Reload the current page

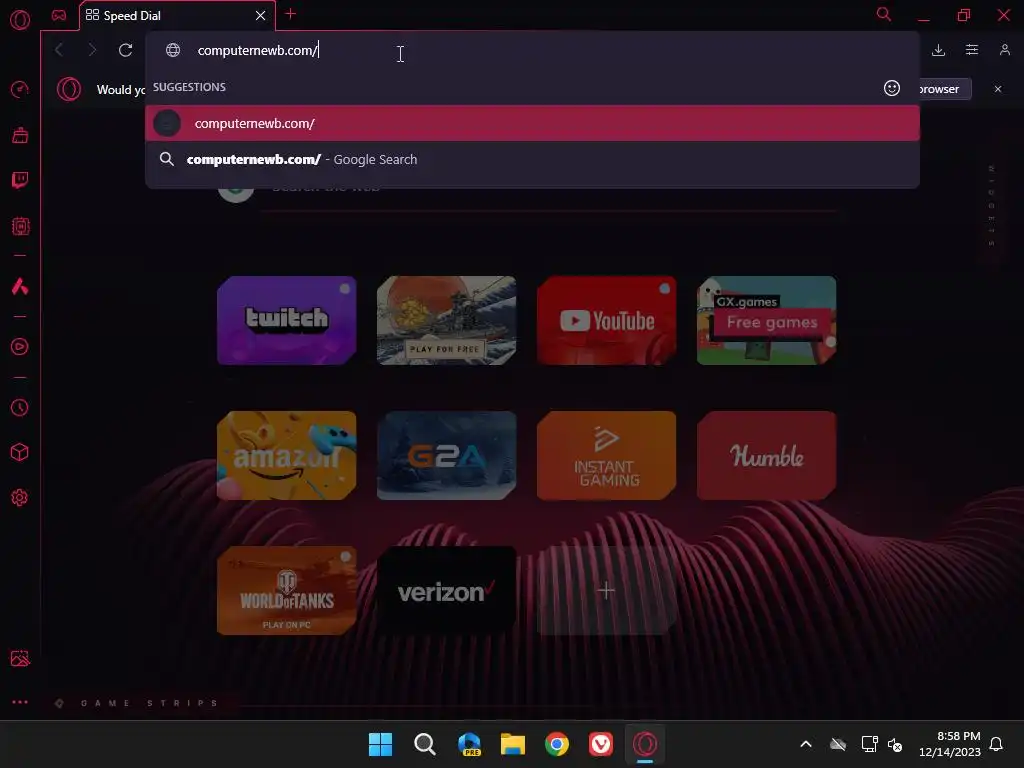[125, 50]
